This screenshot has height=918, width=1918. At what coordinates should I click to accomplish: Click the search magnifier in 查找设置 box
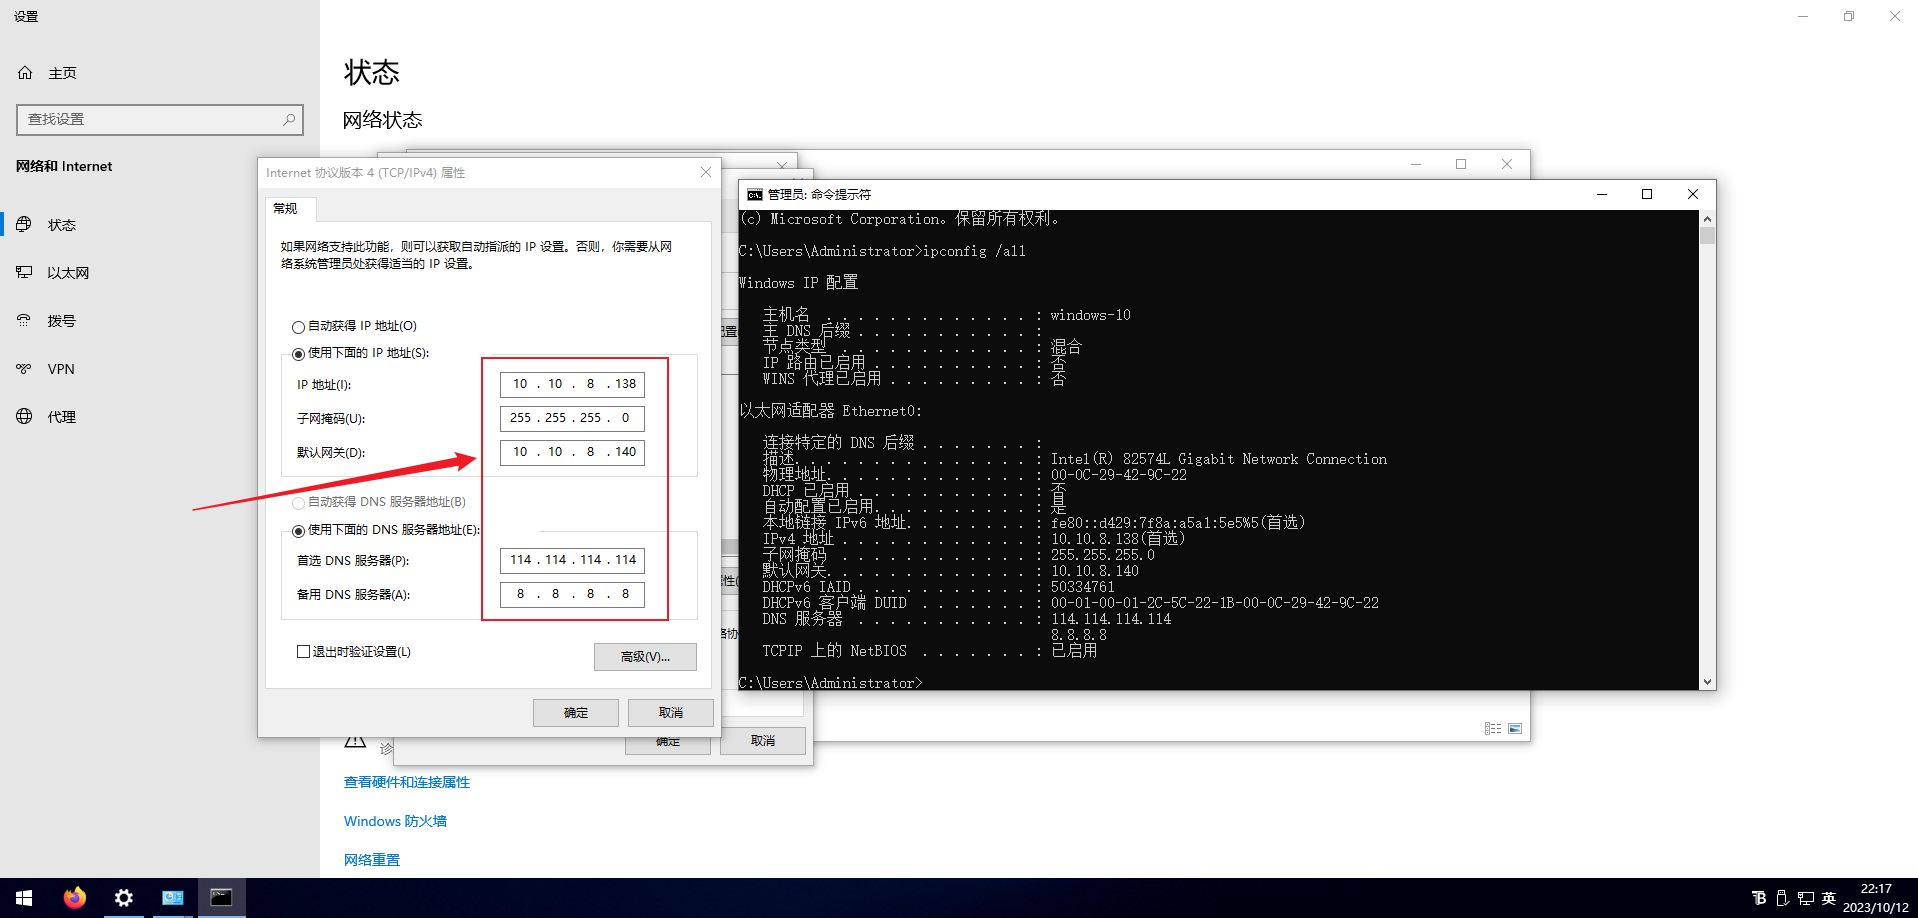click(289, 119)
